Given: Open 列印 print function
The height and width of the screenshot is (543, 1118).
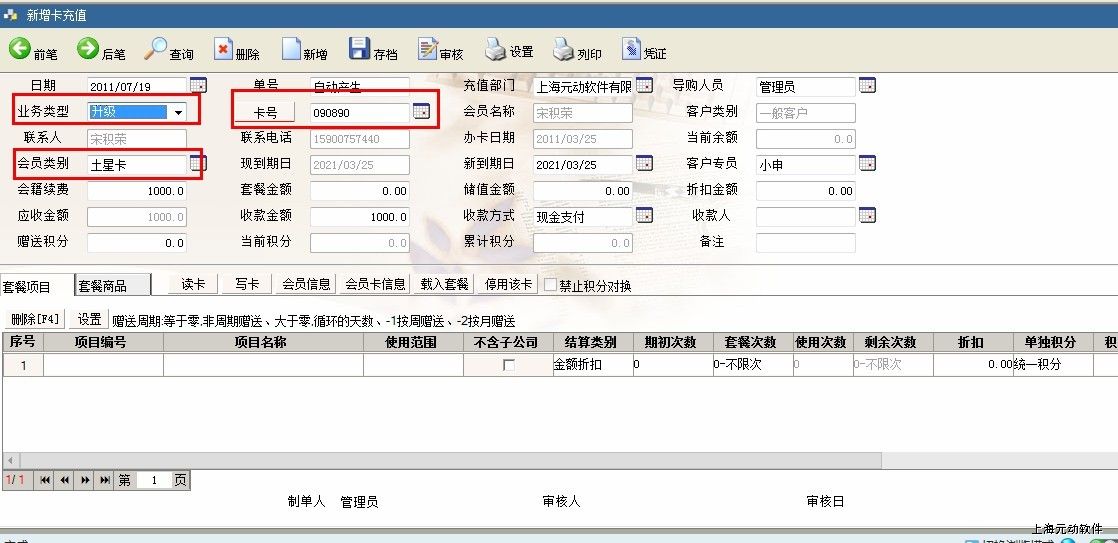Looking at the screenshot, I should (x=564, y=49).
